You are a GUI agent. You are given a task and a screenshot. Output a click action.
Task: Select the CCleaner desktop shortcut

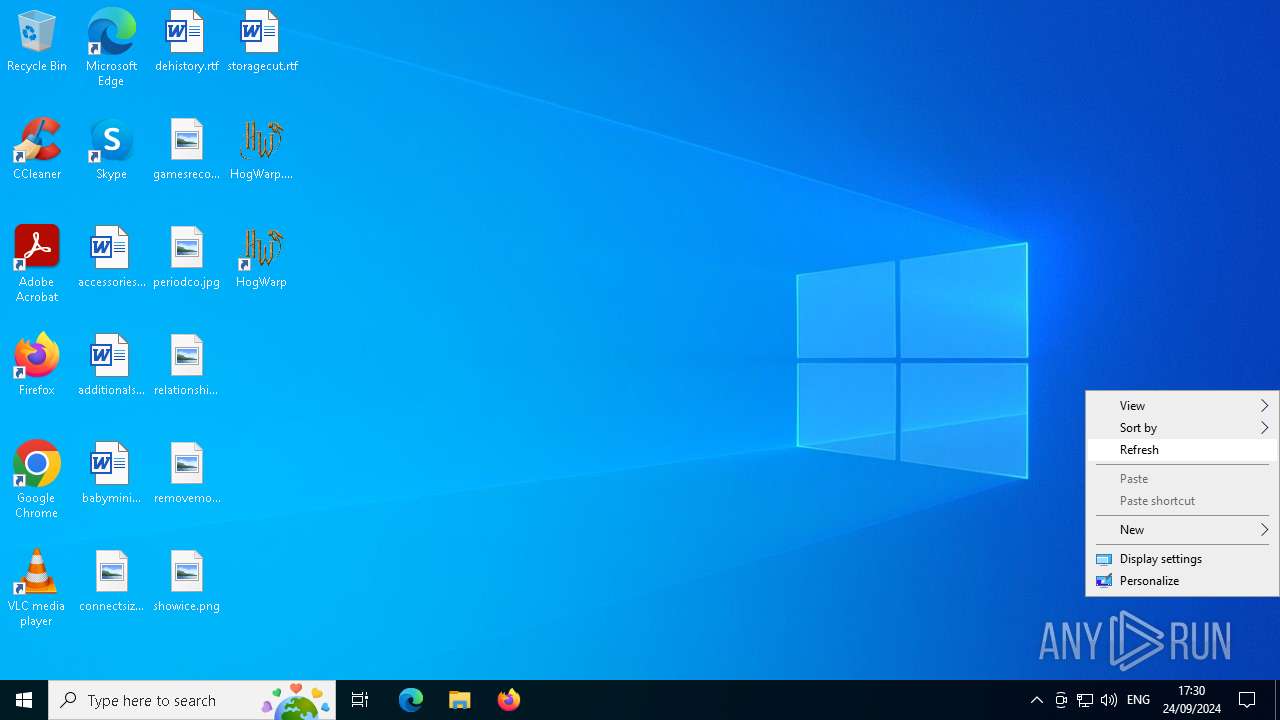click(x=37, y=150)
